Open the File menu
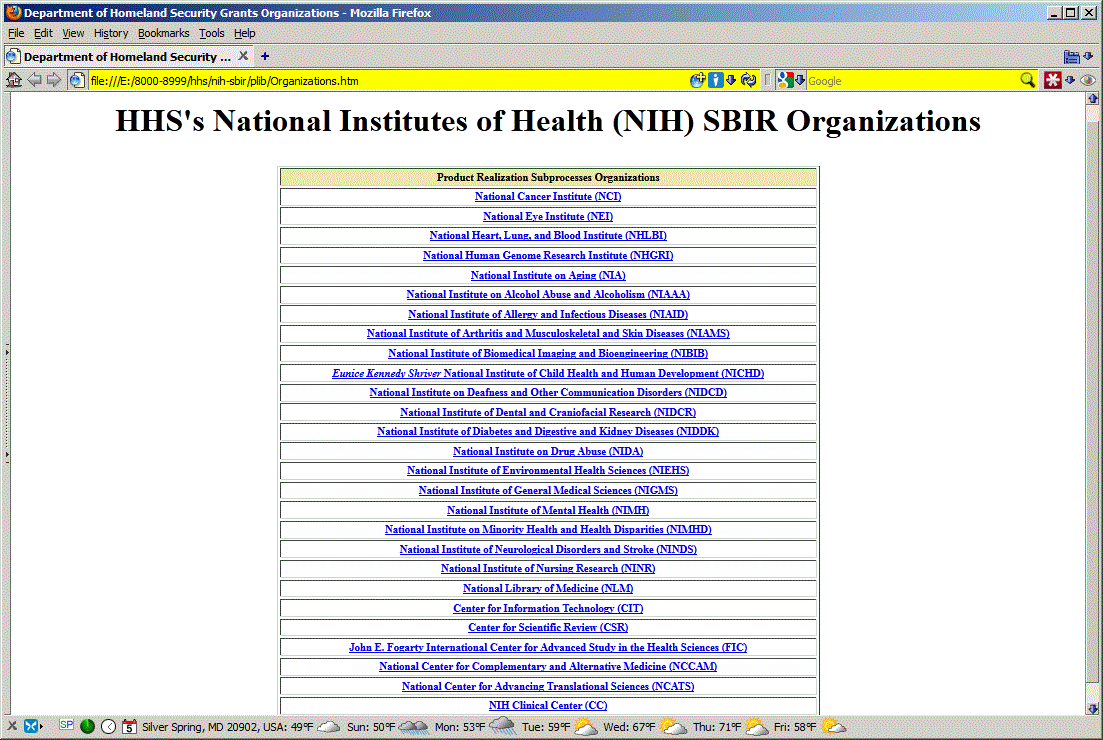 [x=15, y=33]
